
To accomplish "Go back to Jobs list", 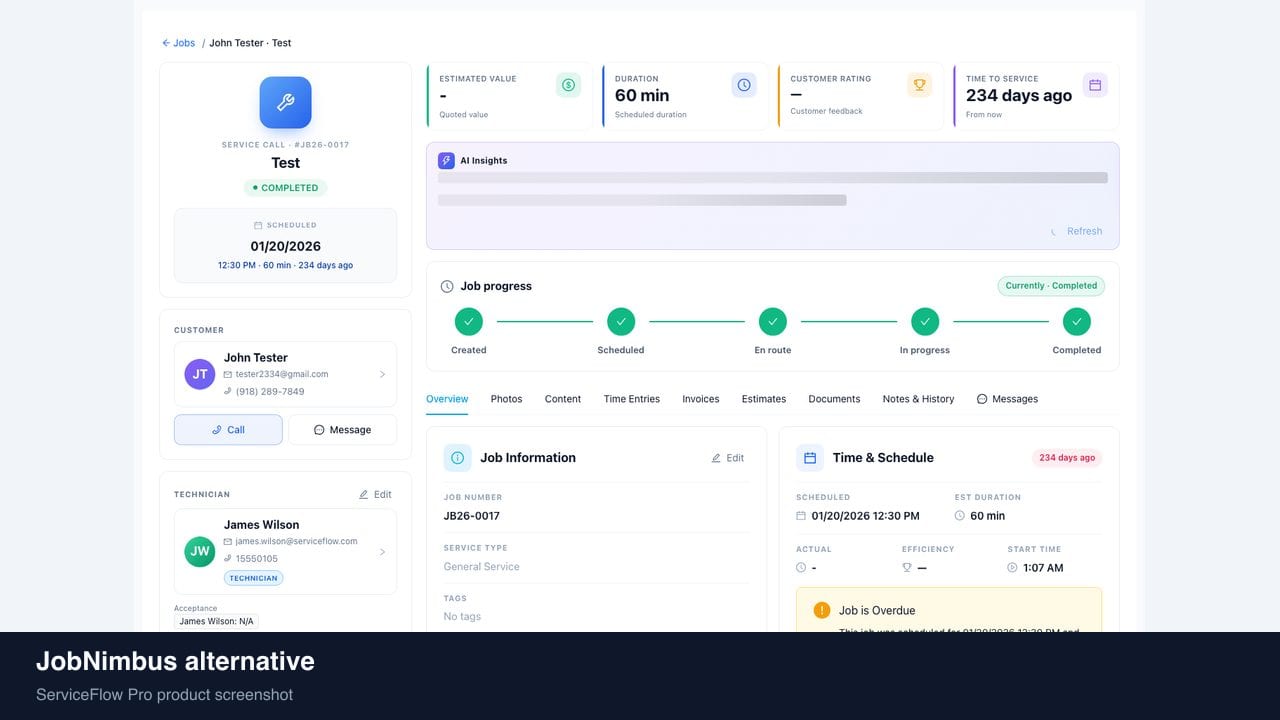I will click(179, 43).
